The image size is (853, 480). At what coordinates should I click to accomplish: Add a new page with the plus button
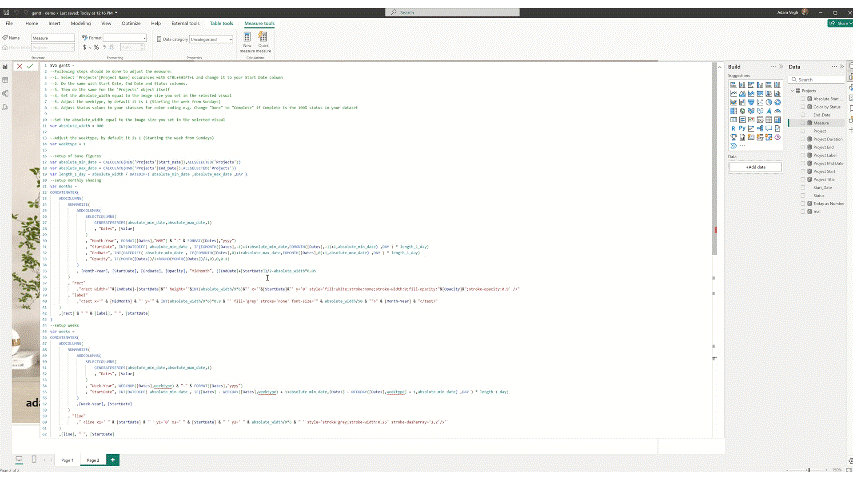[112, 459]
